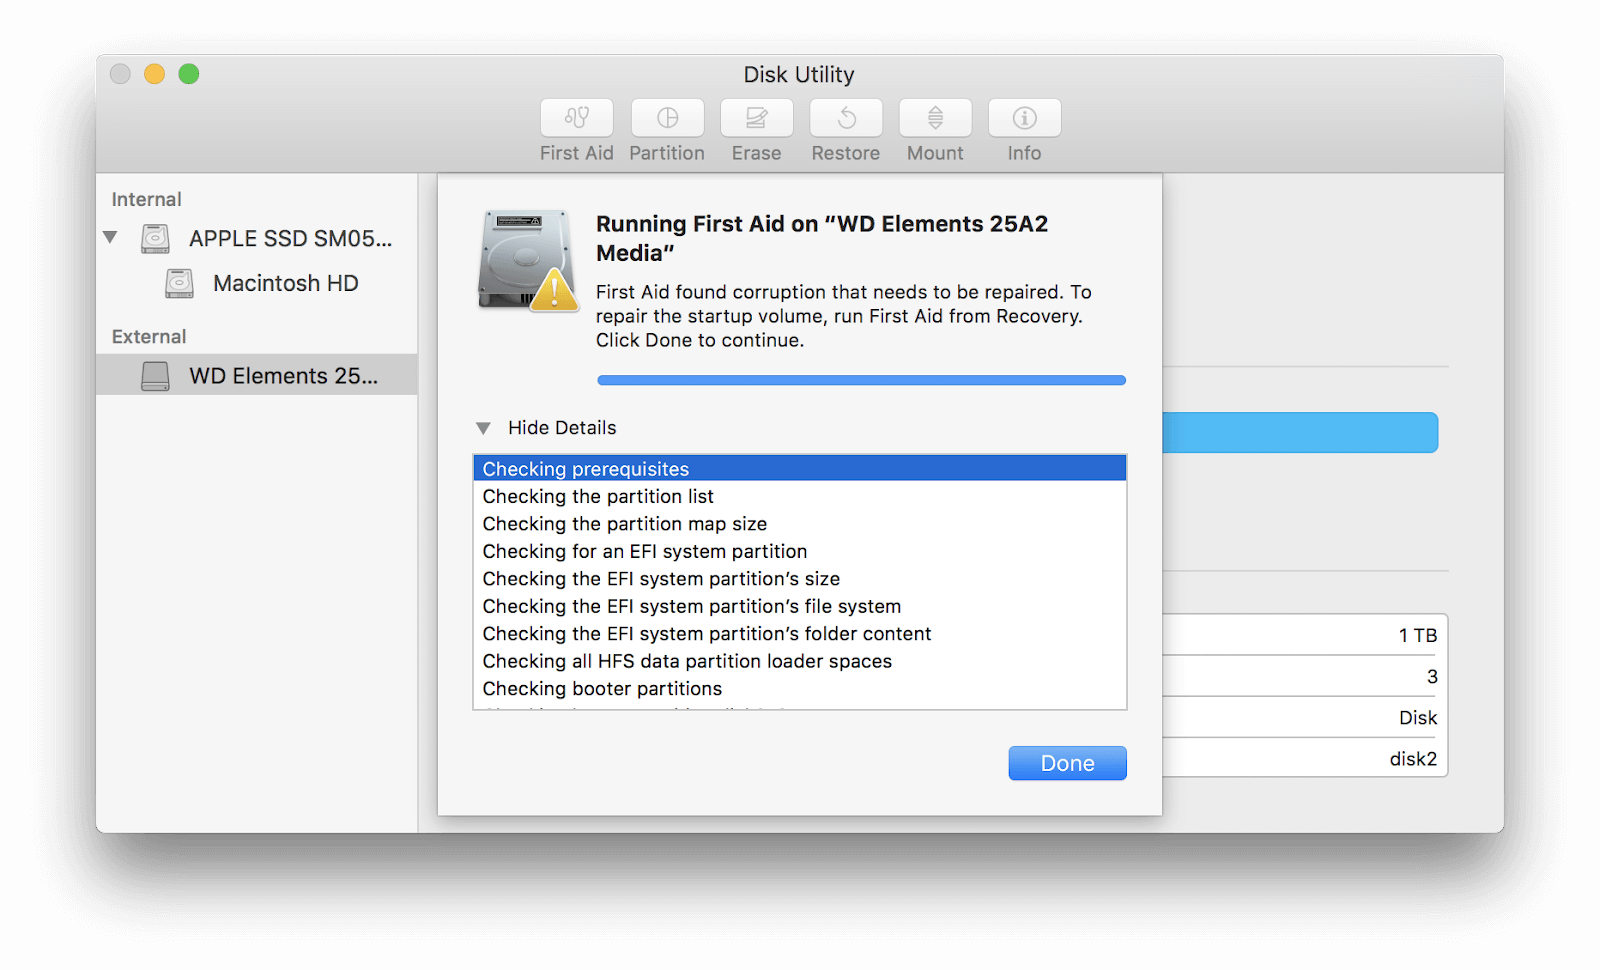Select APPLE SSD SM05 in the sidebar
Viewport: 1600px width, 970px height.
[x=290, y=238]
